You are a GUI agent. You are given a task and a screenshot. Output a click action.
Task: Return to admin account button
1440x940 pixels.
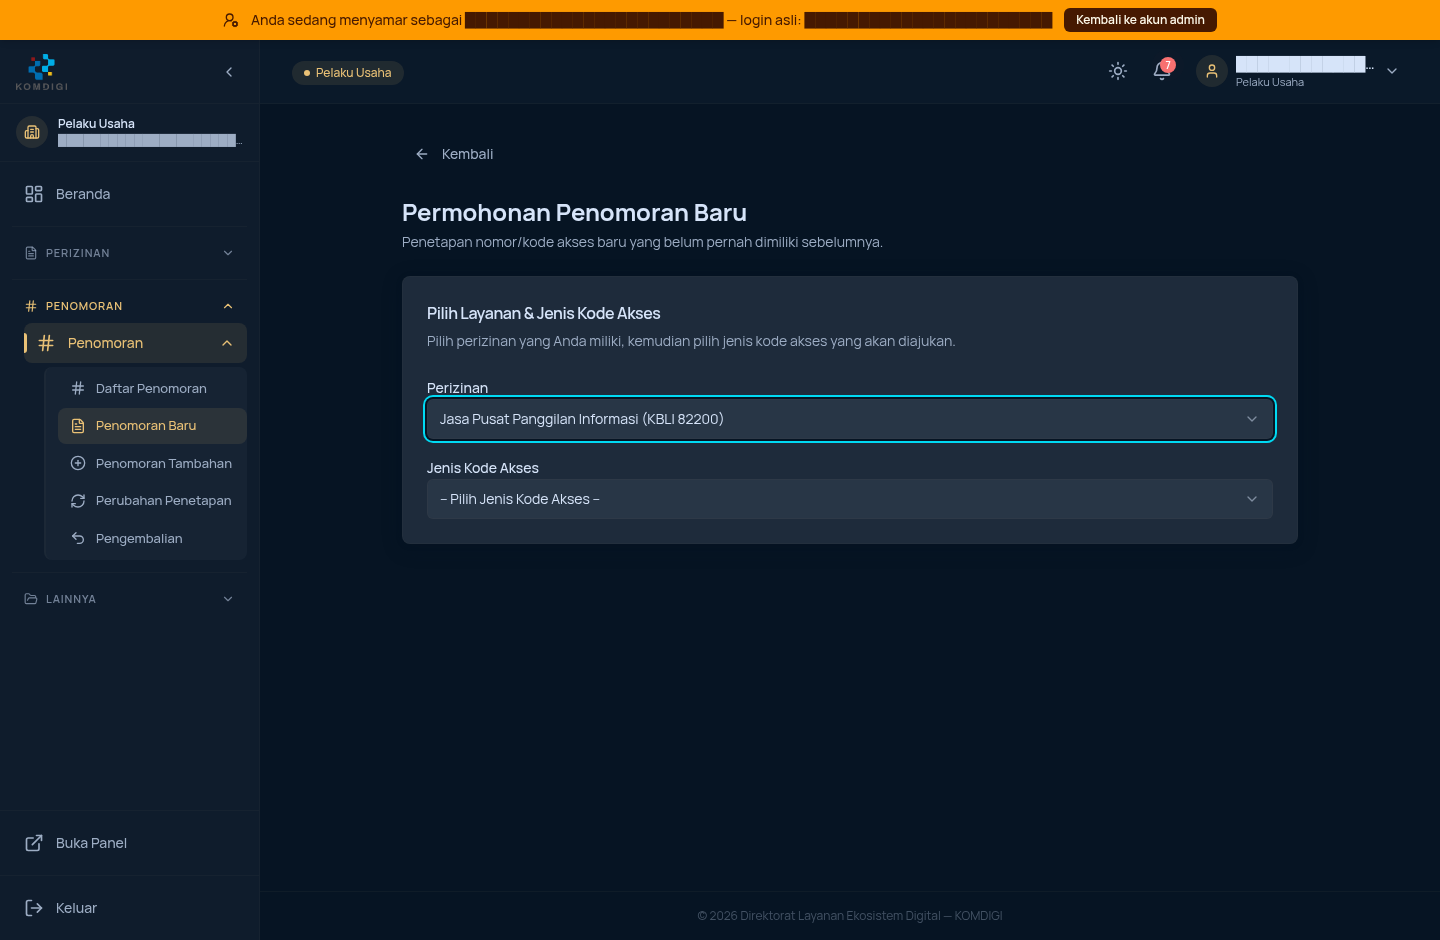[1140, 20]
